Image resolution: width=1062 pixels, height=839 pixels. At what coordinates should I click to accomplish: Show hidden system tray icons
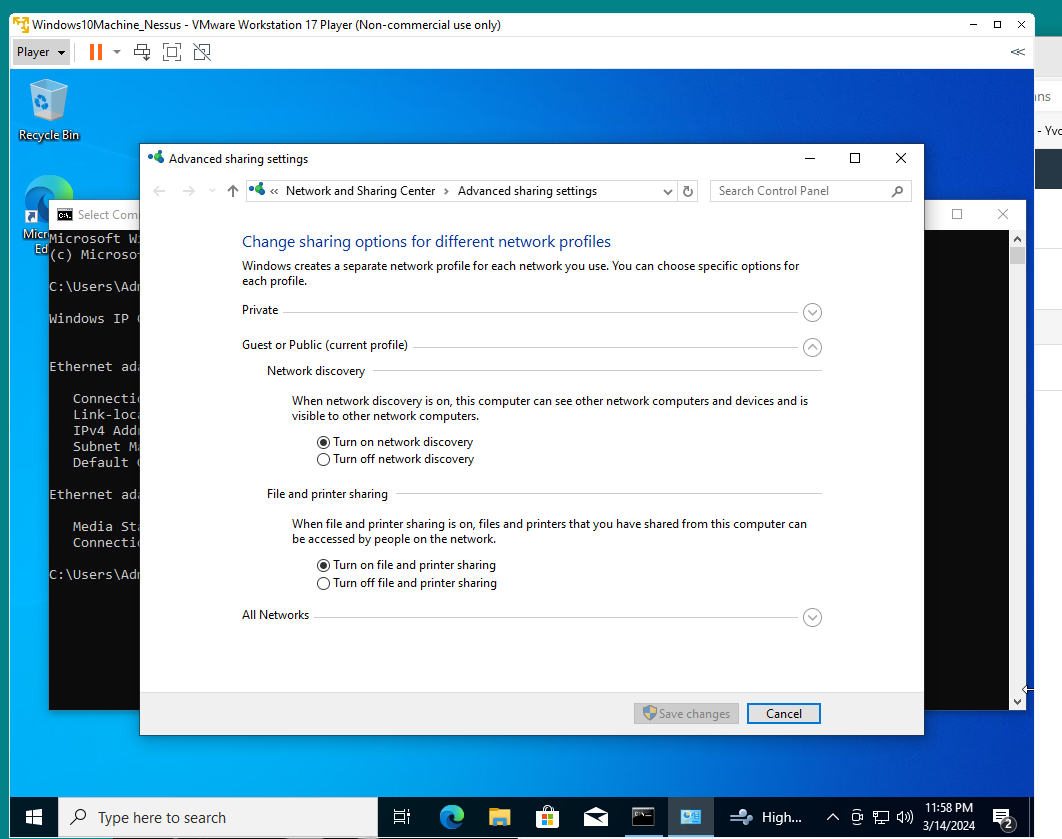832,817
